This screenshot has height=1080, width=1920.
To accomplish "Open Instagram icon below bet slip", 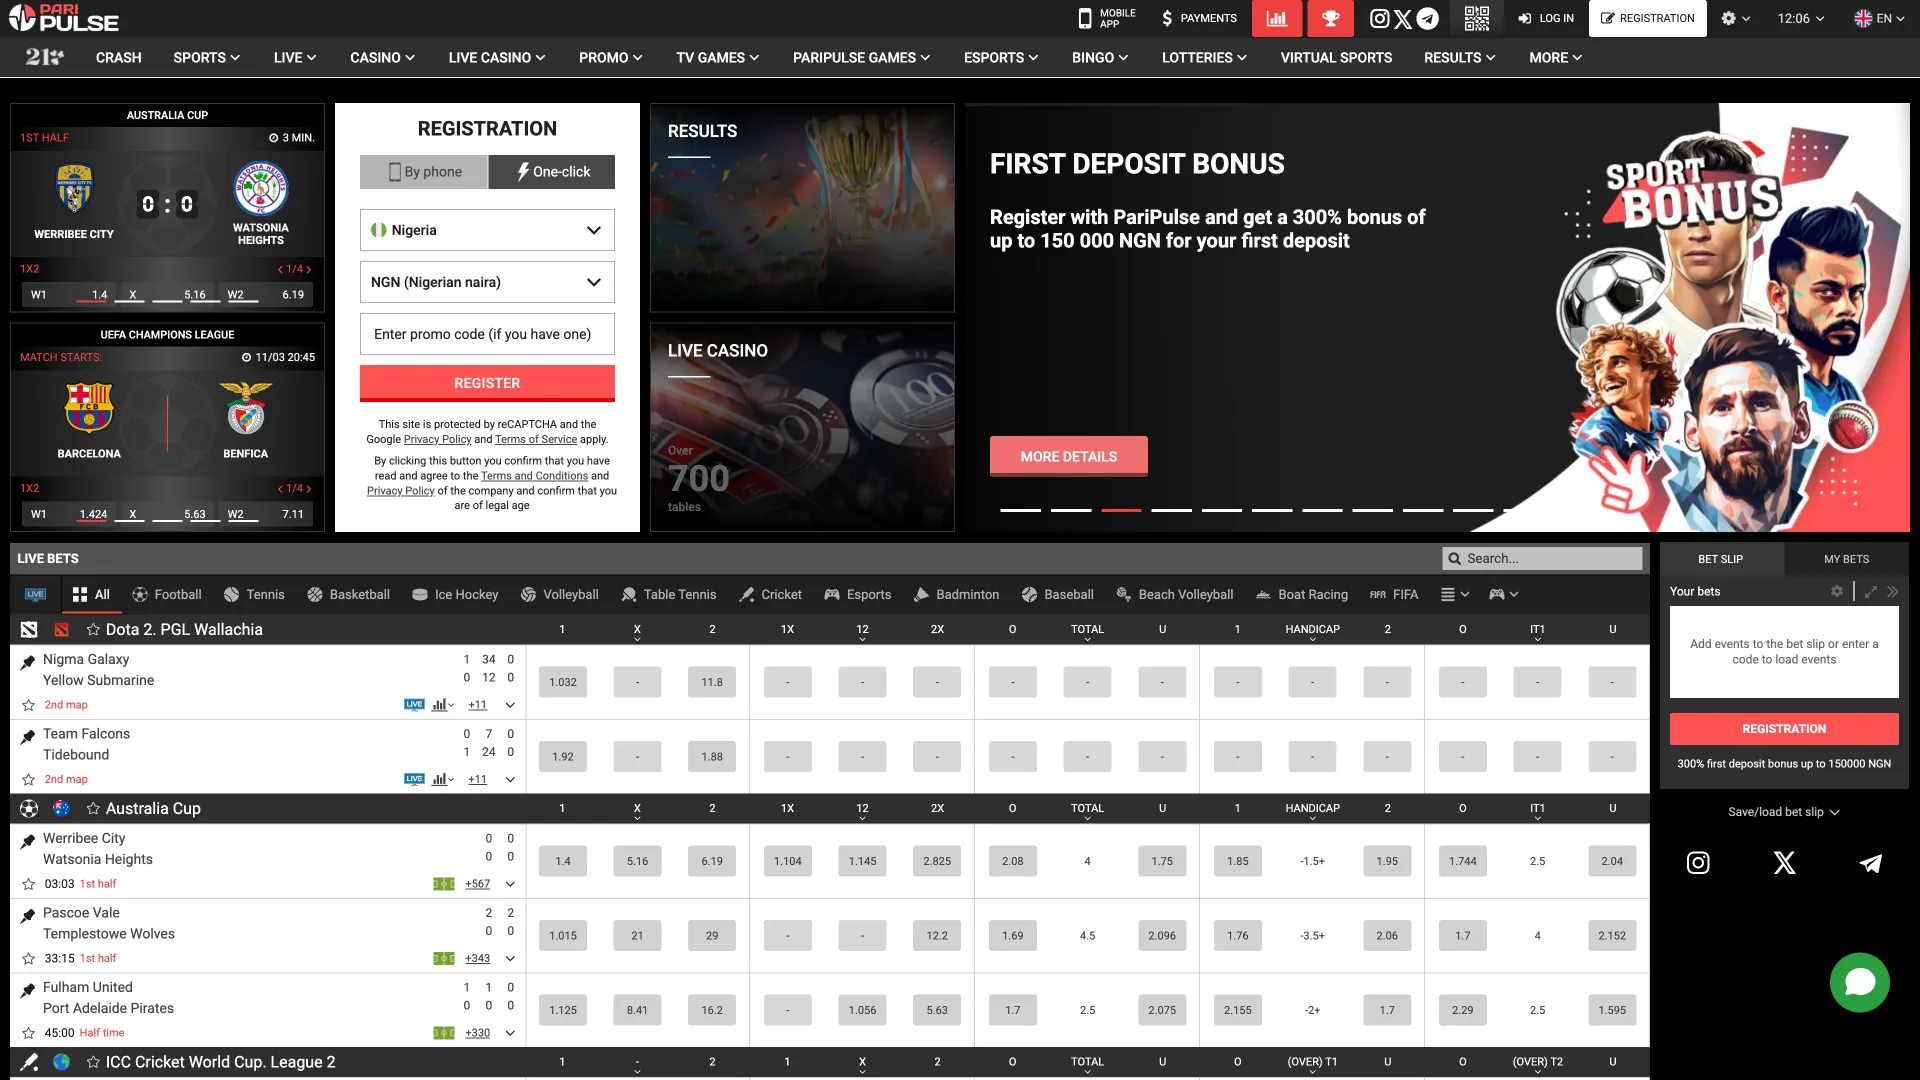I will click(x=1698, y=863).
